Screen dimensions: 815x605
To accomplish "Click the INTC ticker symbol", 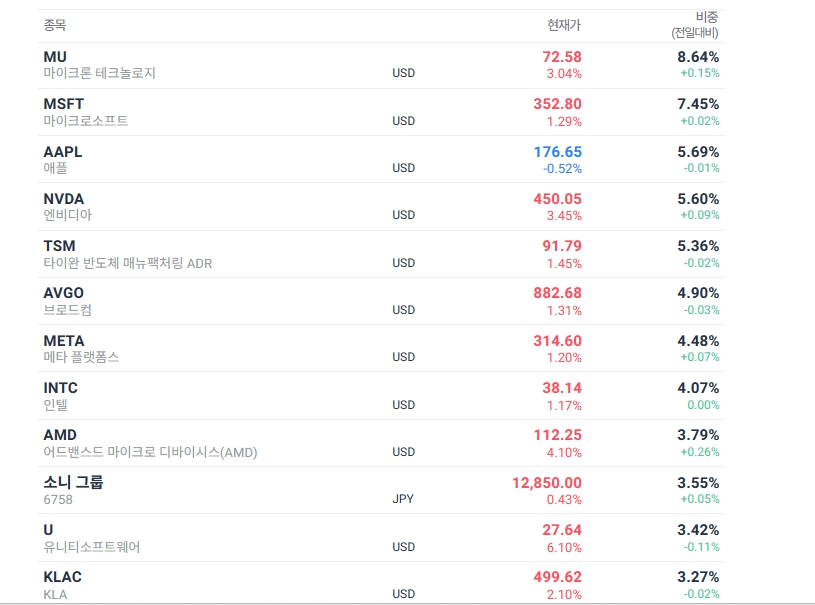I will pyautogui.click(x=60, y=388).
